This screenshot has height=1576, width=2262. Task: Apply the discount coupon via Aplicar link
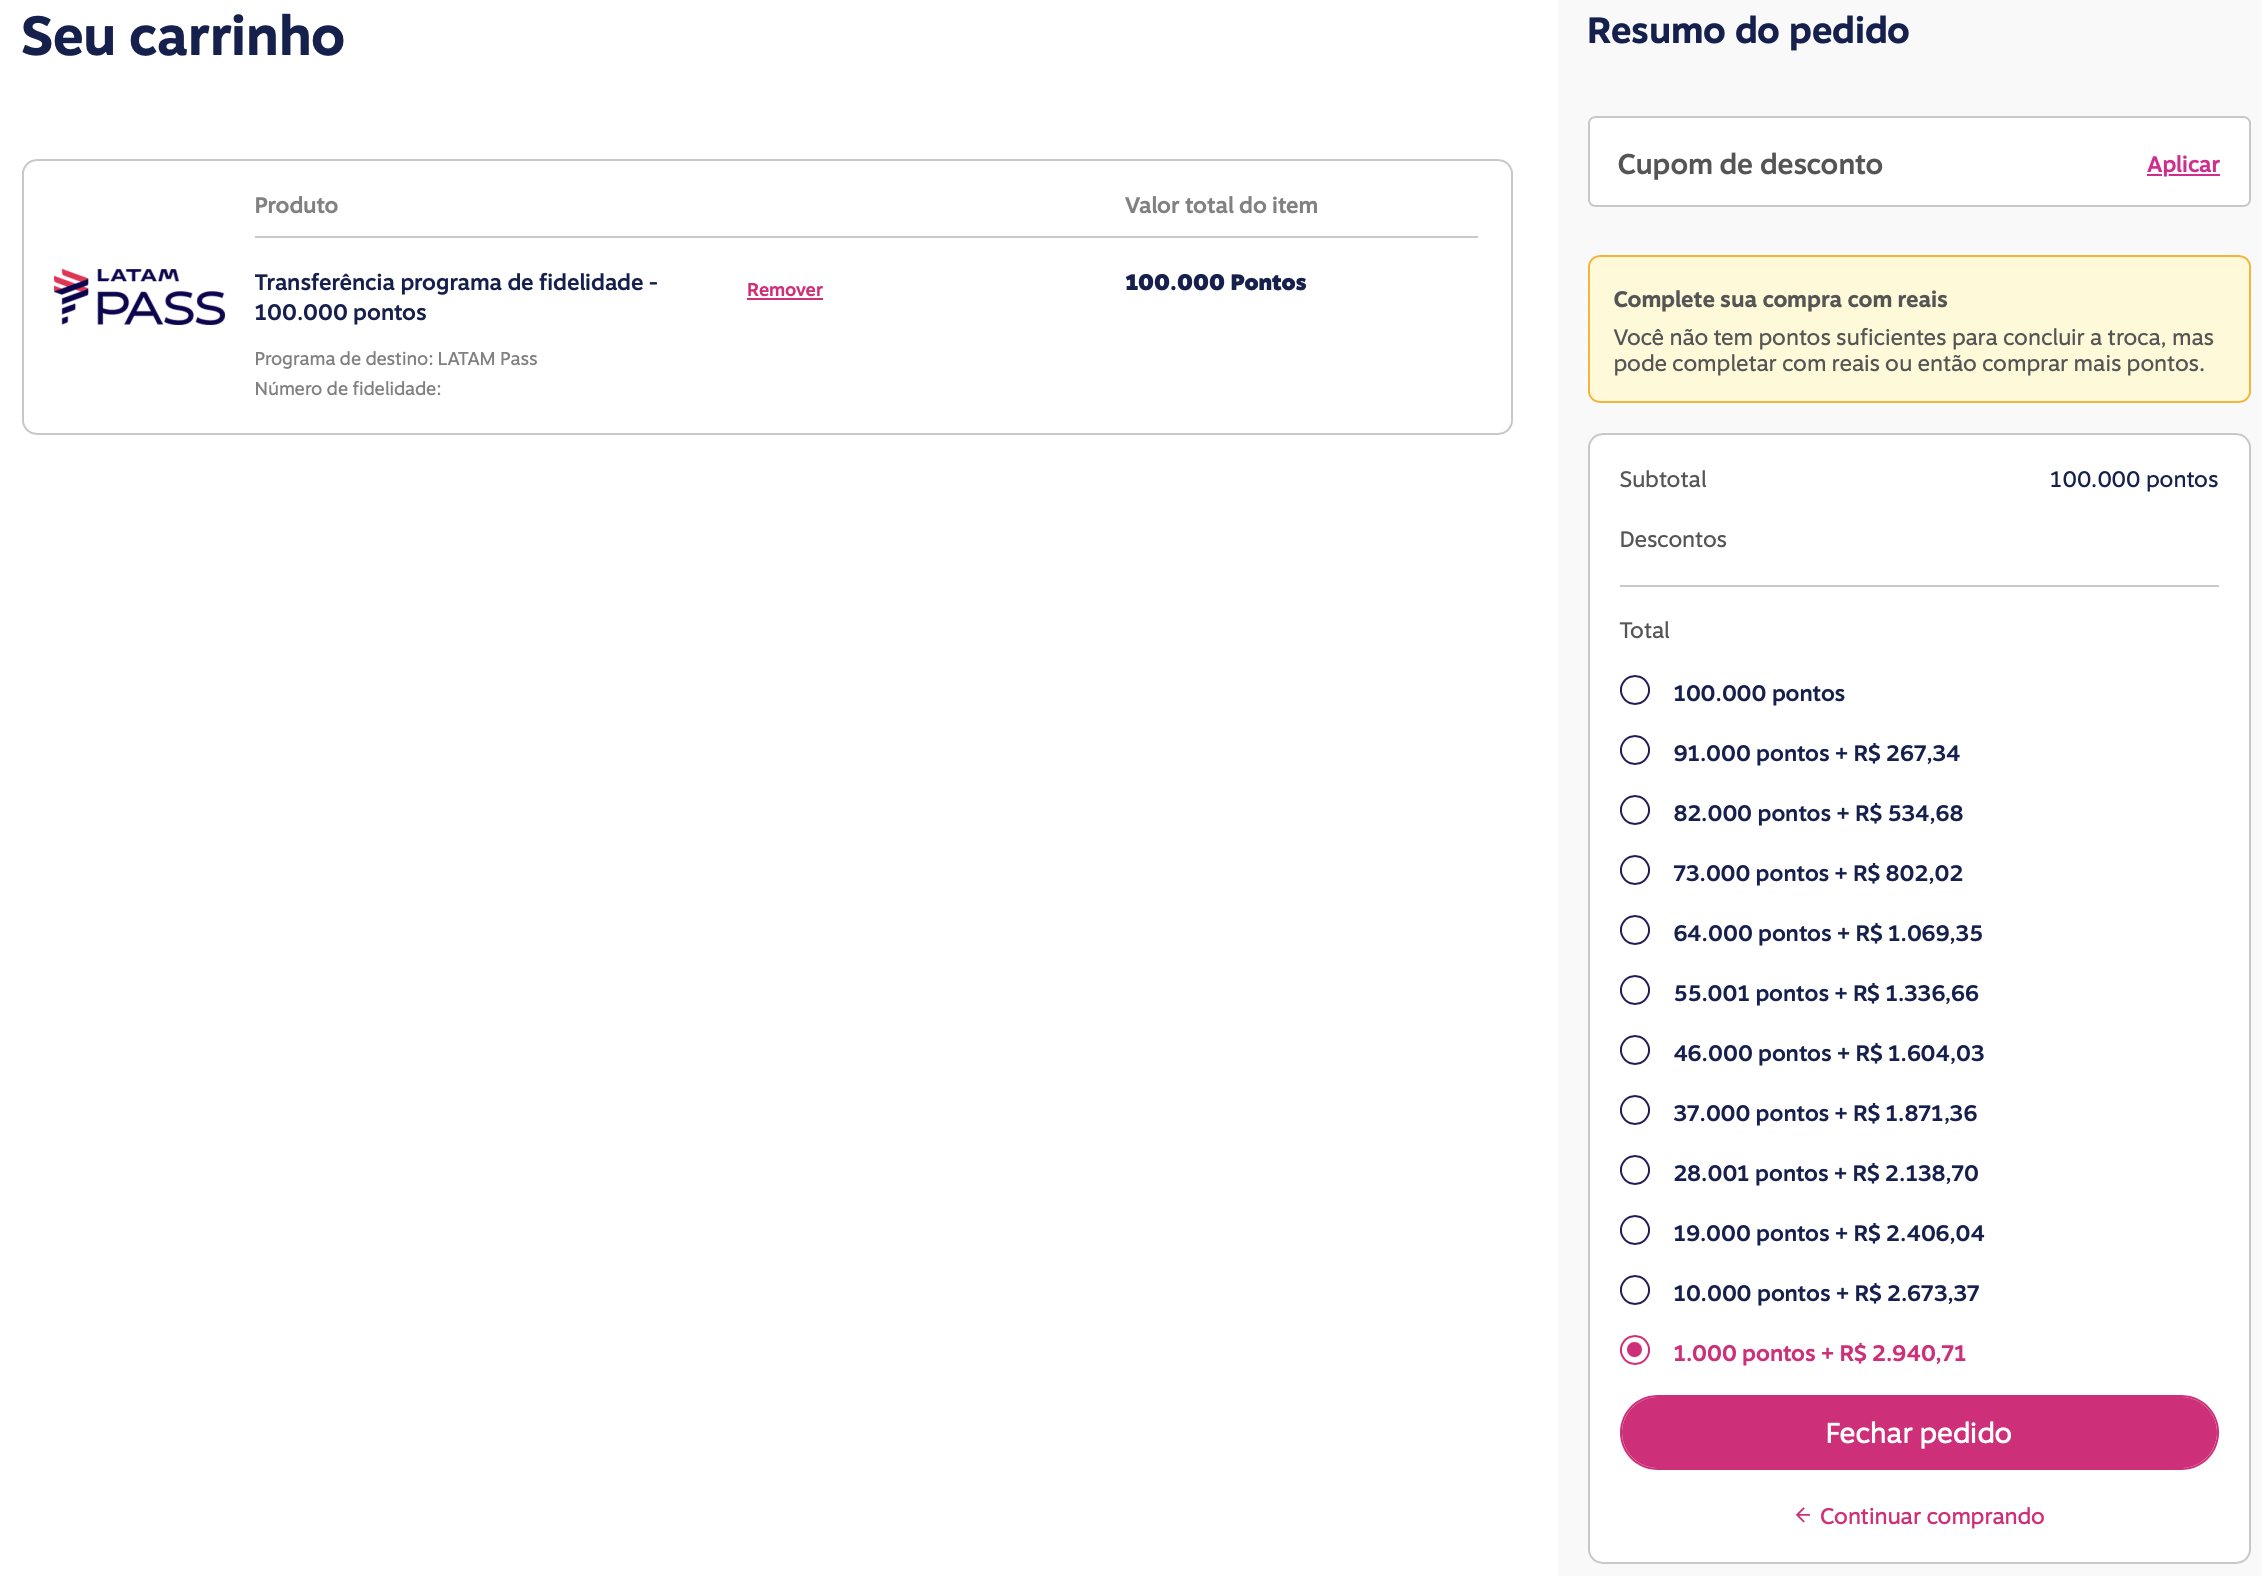[x=2183, y=164]
